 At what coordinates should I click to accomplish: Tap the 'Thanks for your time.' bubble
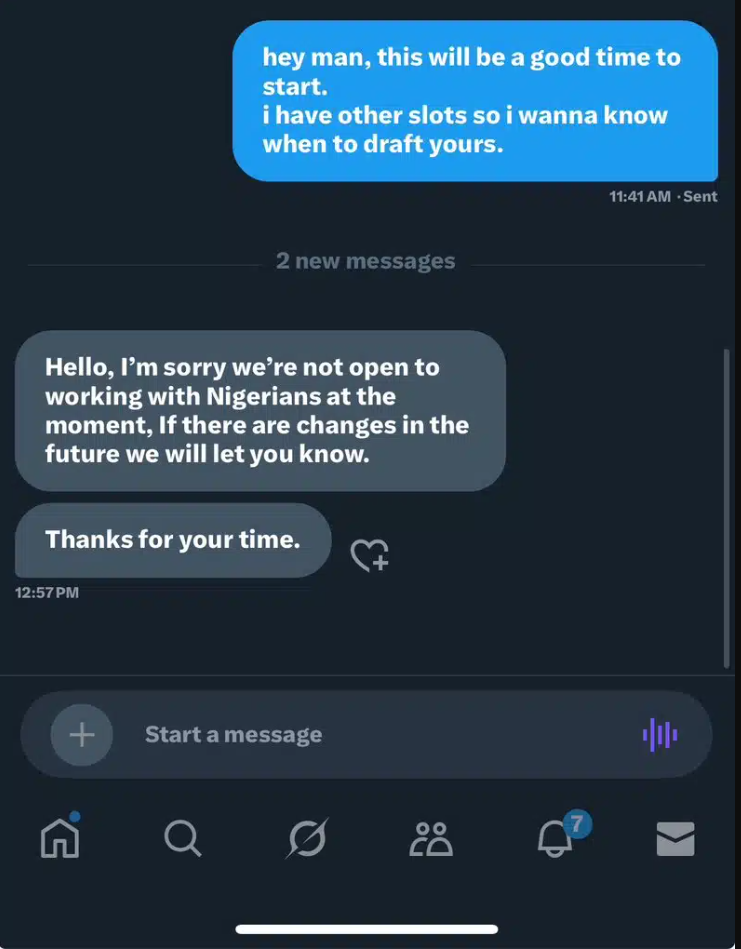tap(173, 540)
